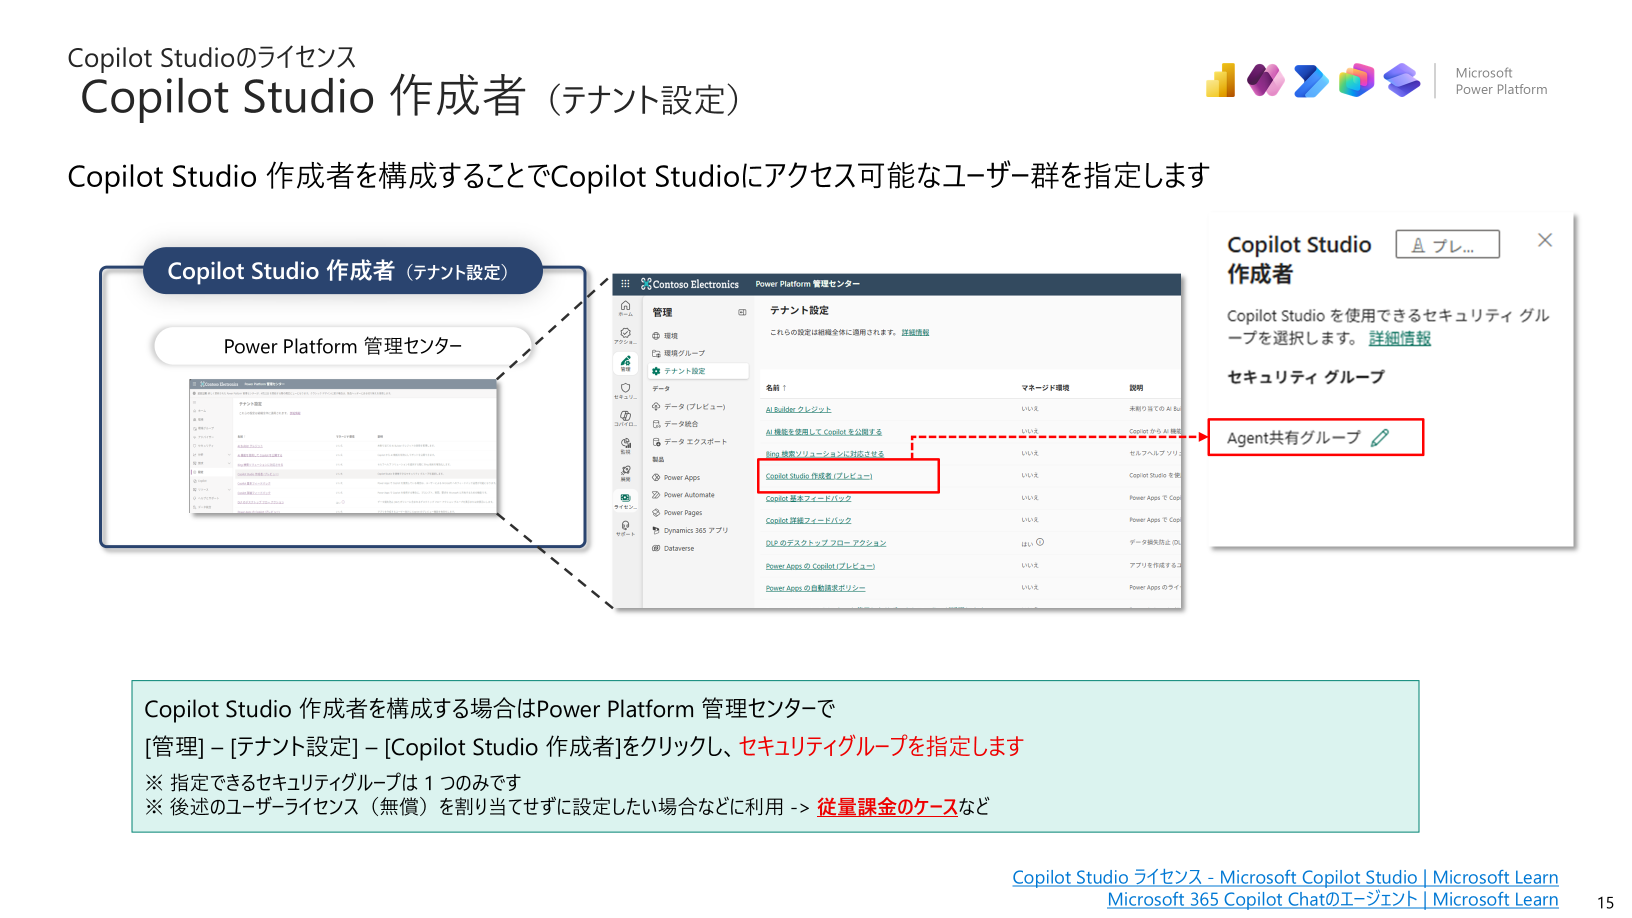Viewport: 1632px width, 918px height.
Task: Open データ エクスポート menu item
Action: click(689, 442)
